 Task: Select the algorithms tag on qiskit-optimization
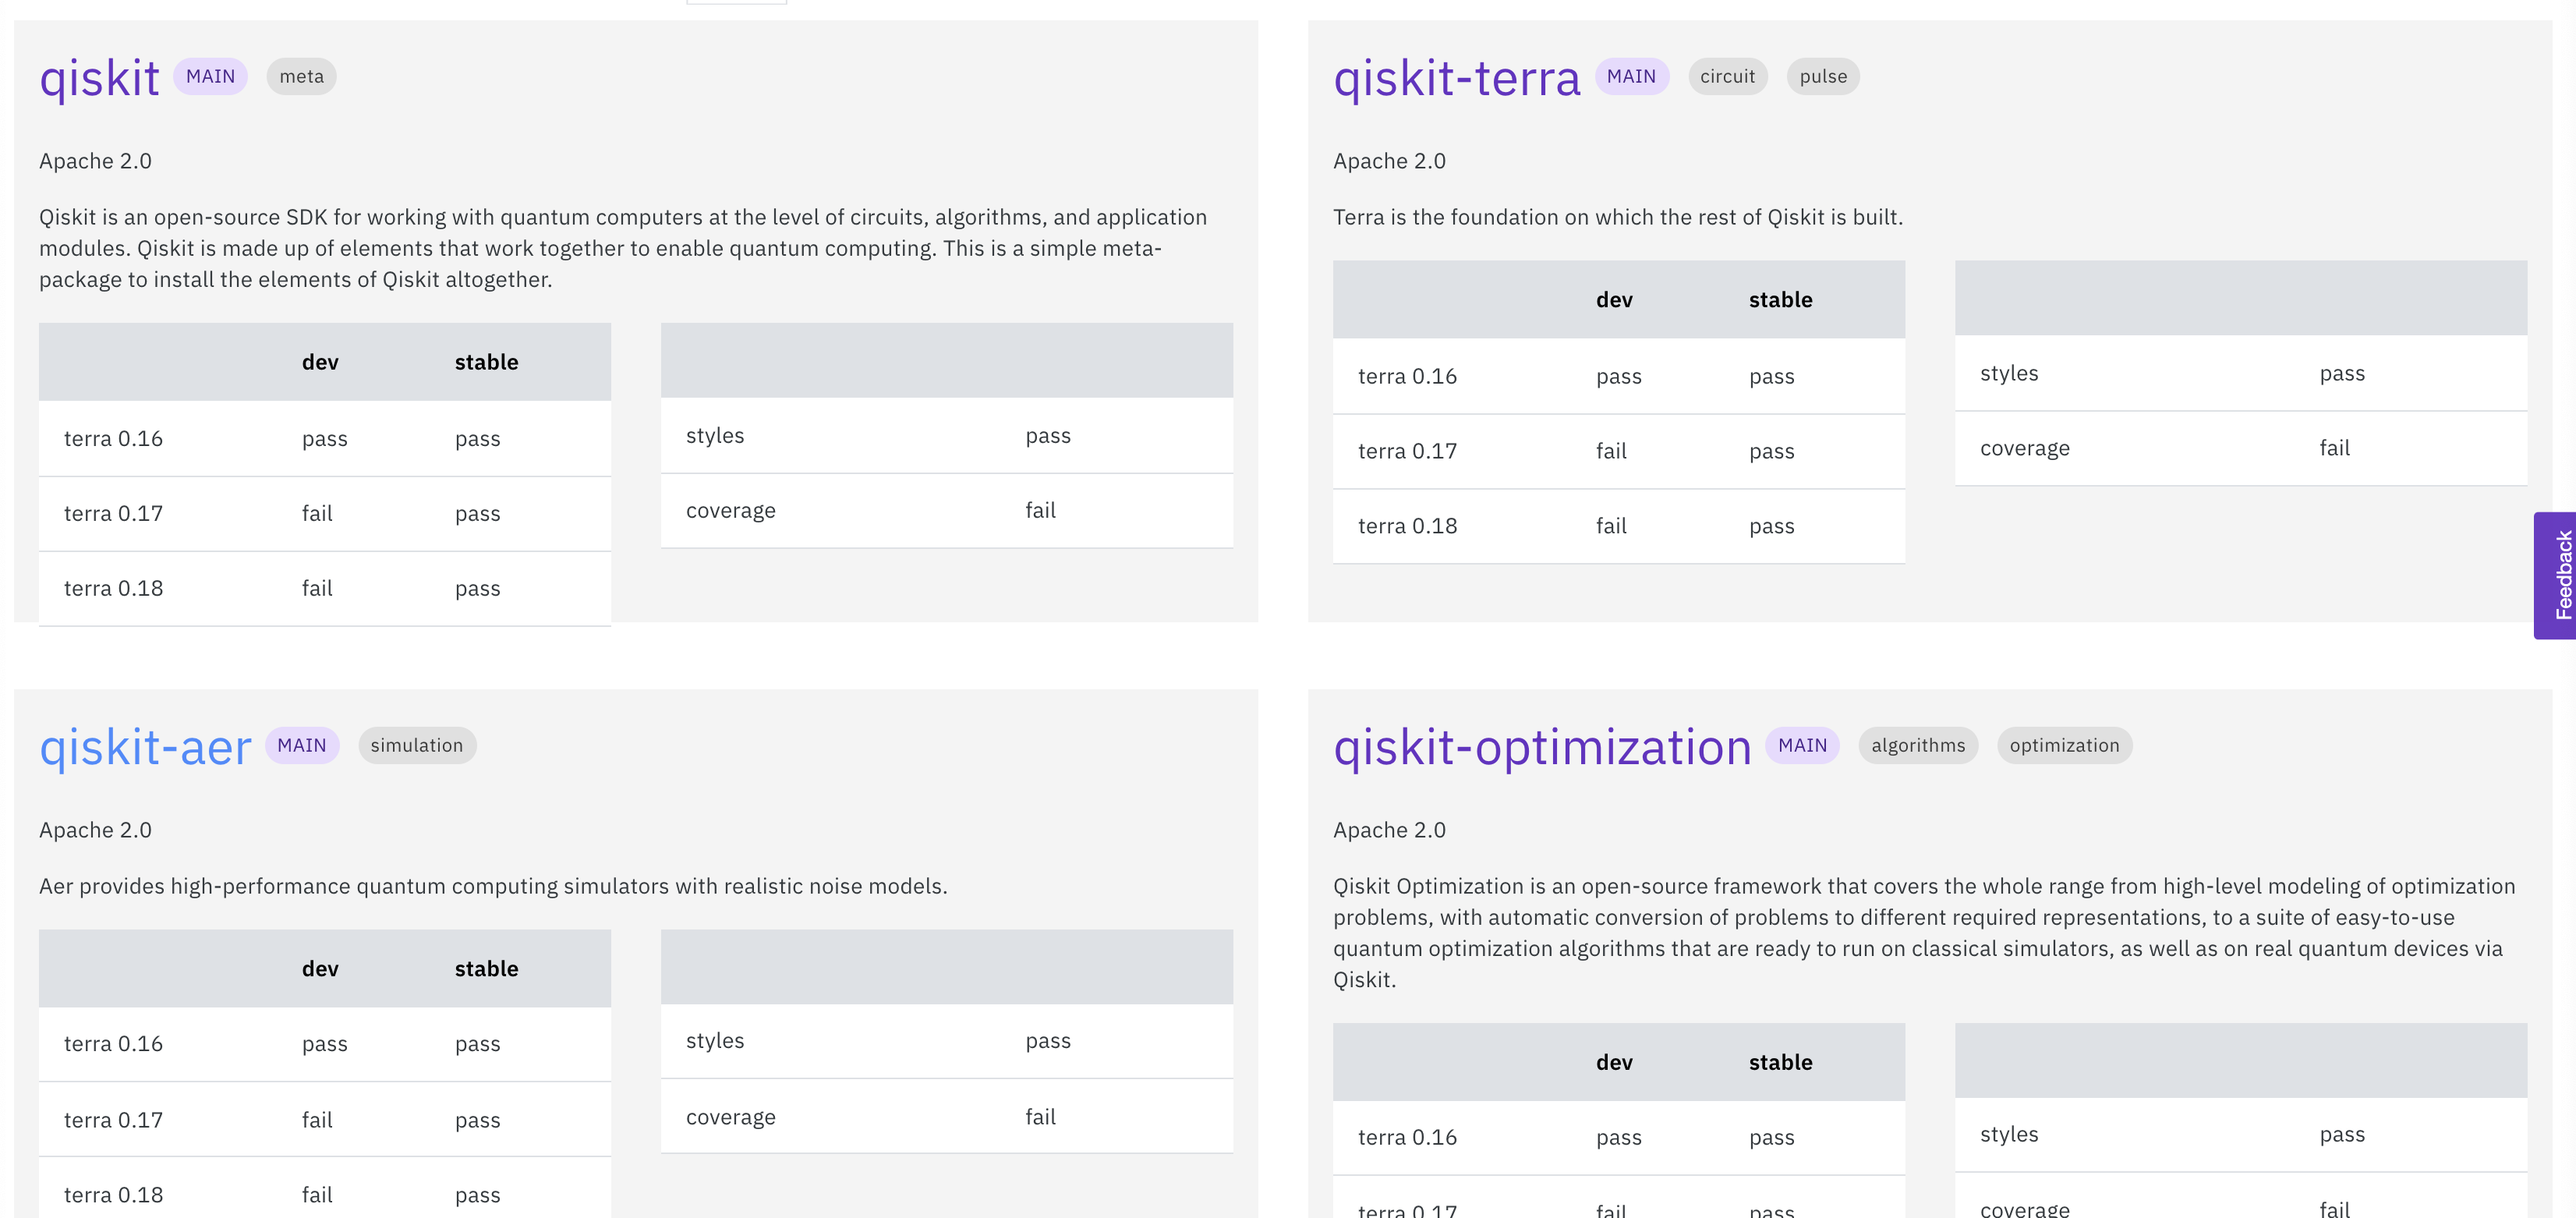click(x=1917, y=745)
